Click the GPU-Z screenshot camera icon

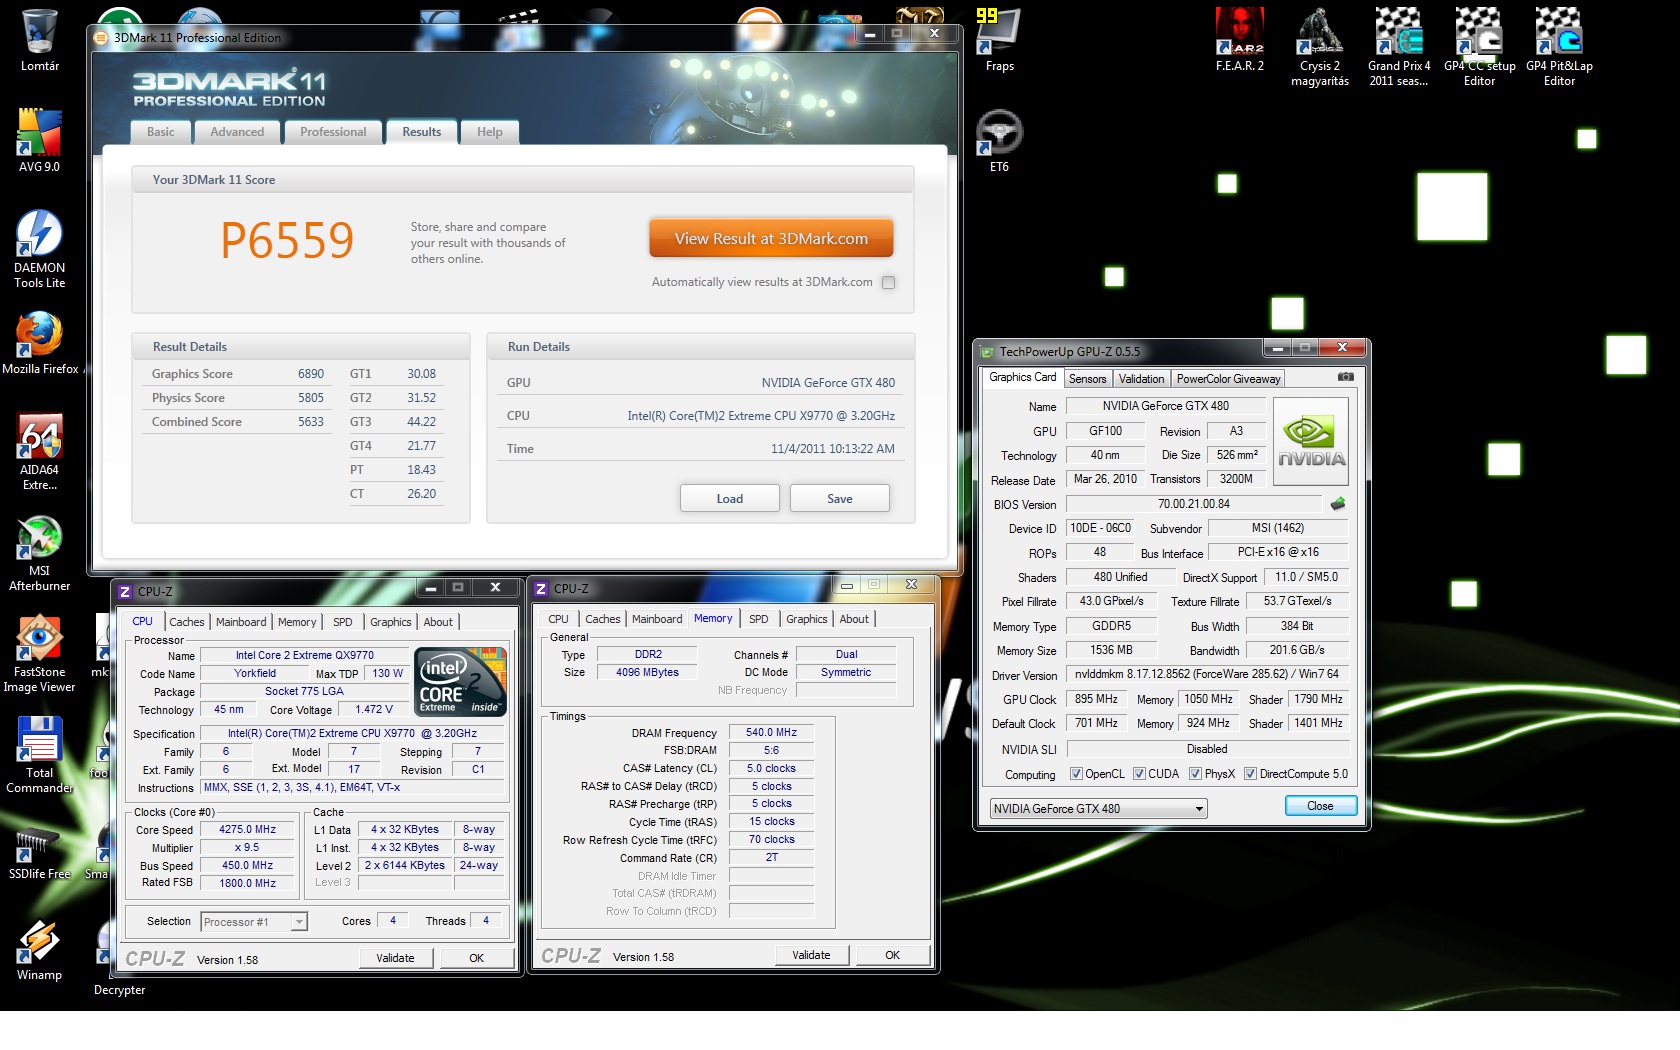[1346, 378]
